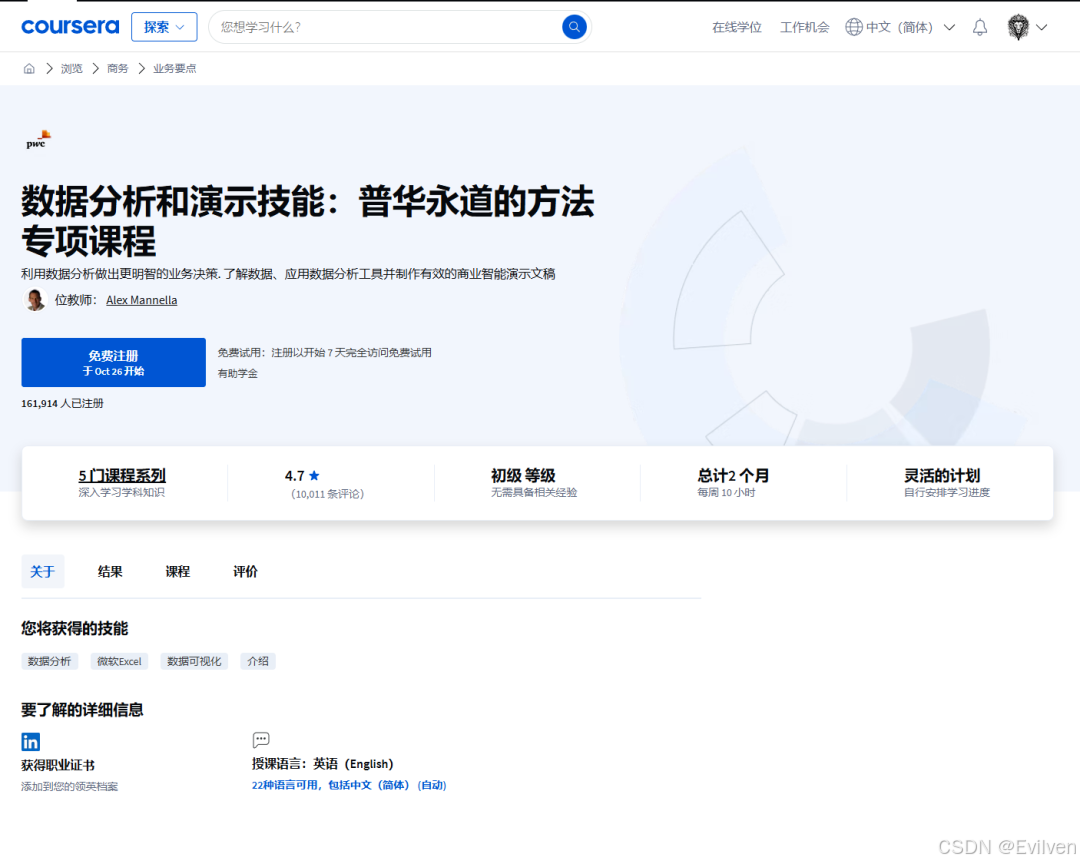Open the 5 门课程系列 link
This screenshot has height=864, width=1080.
tap(122, 475)
